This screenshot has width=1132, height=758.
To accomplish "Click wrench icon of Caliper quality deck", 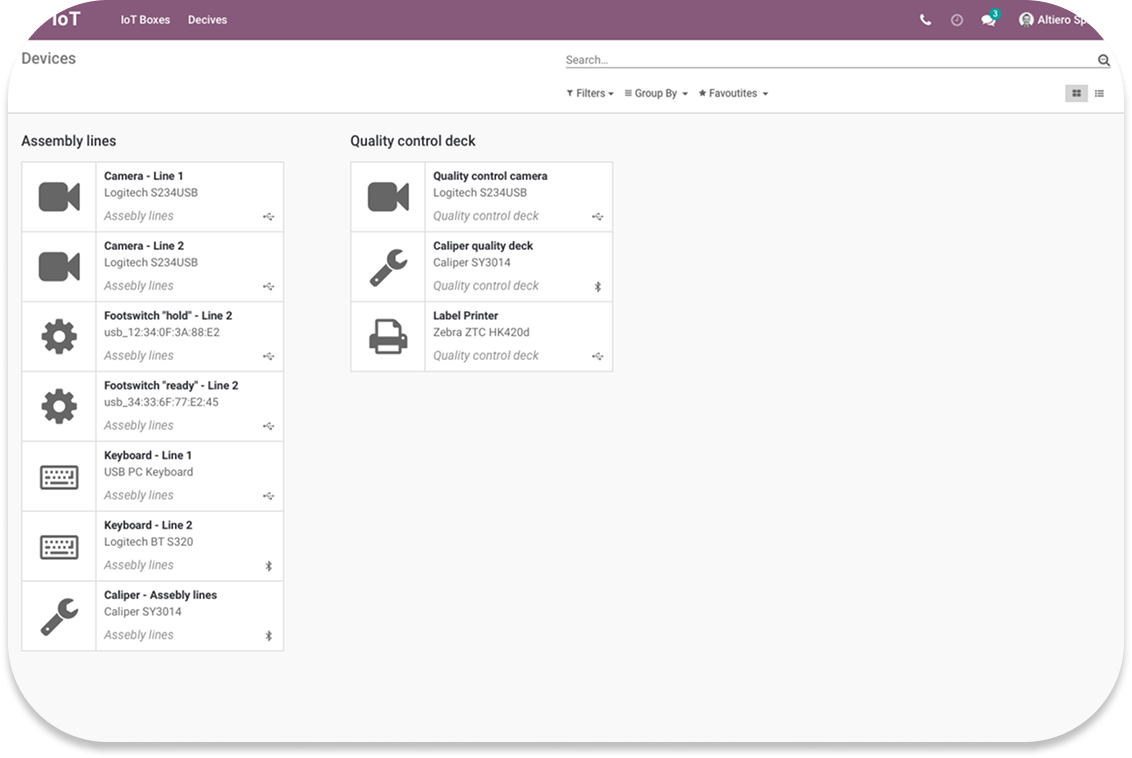I will (388, 267).
